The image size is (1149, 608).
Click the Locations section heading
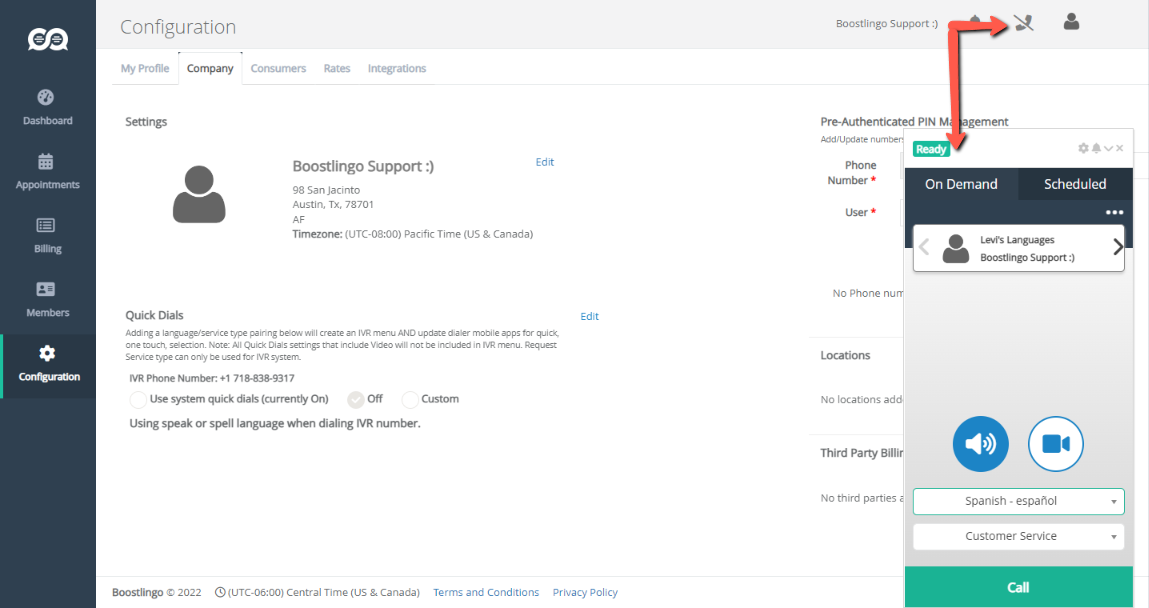[845, 355]
